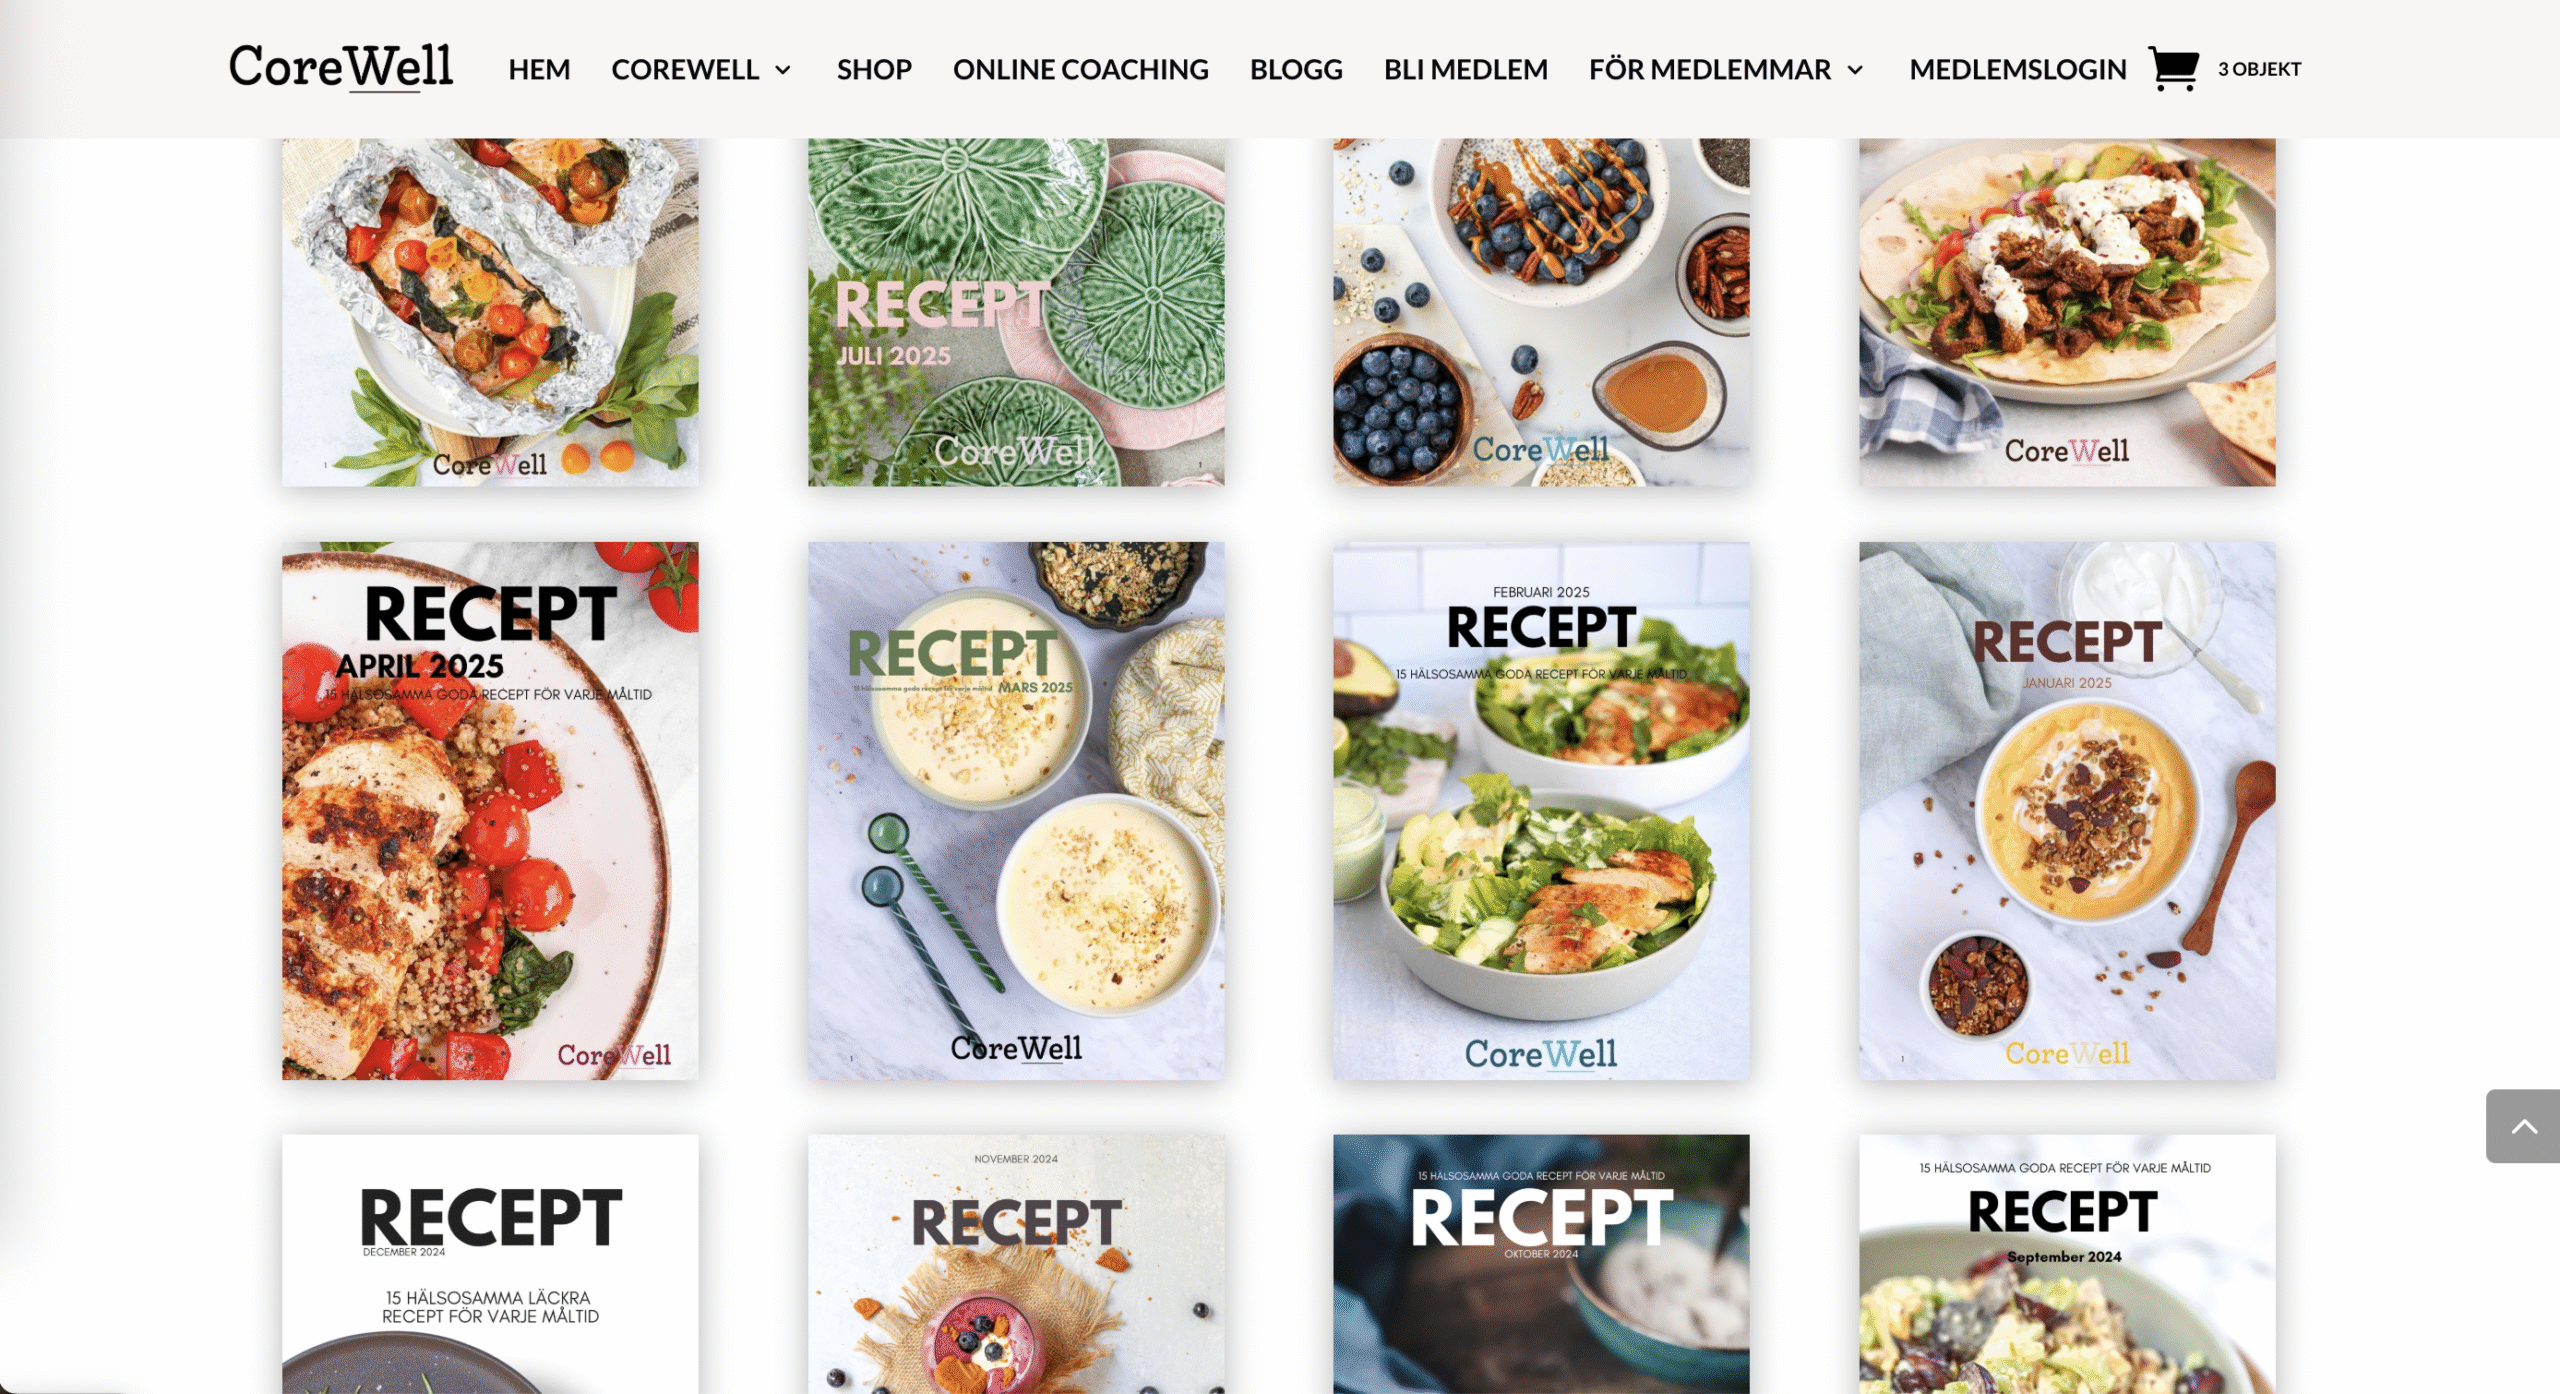
Task: Click BLI MEDLEM in navigation
Action: click(1465, 69)
